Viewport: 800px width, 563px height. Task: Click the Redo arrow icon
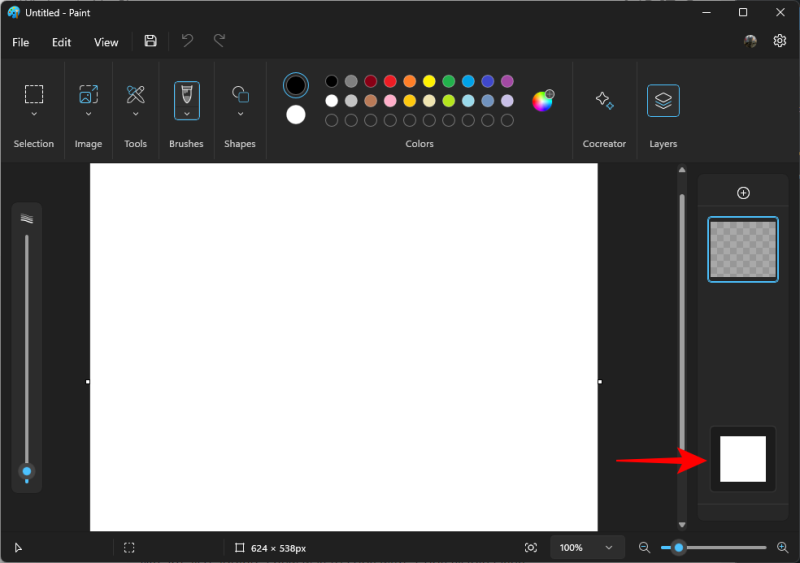pos(219,40)
